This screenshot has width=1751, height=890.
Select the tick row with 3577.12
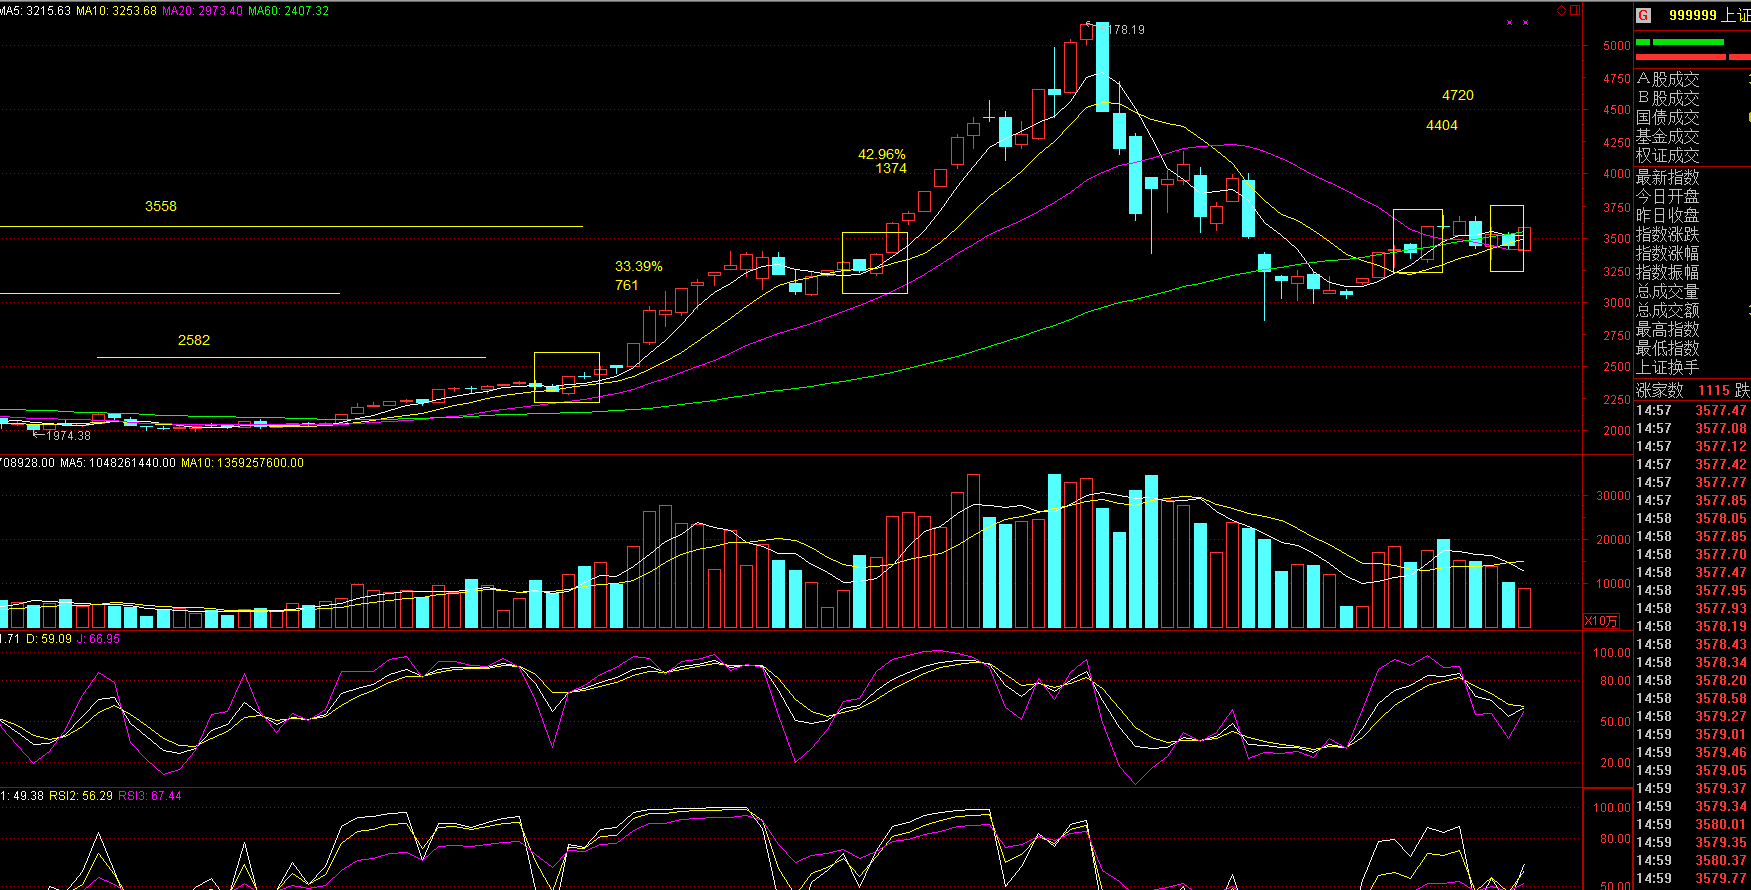click(x=1693, y=446)
